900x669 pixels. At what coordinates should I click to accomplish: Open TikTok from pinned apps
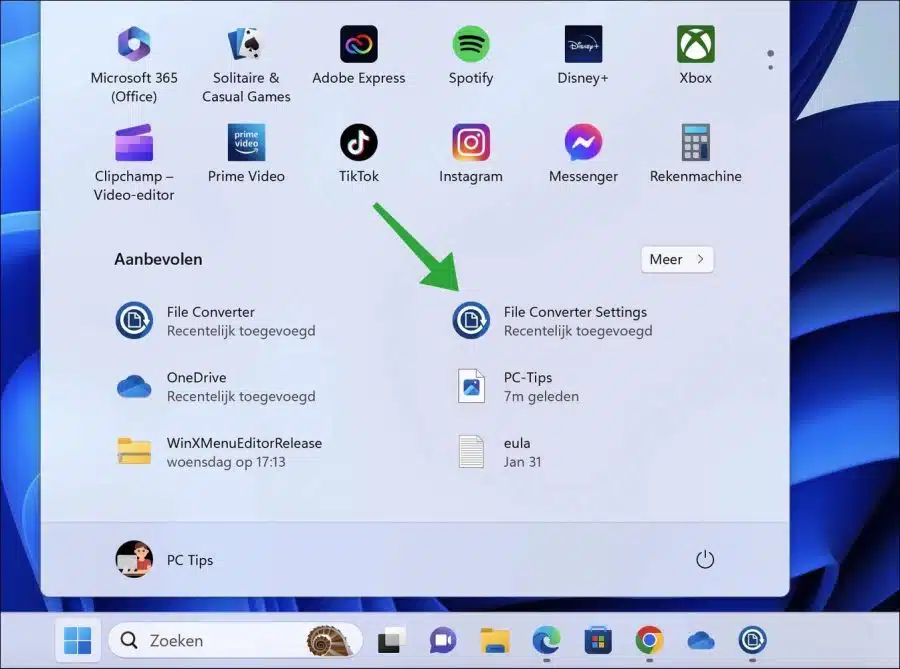pyautogui.click(x=359, y=153)
